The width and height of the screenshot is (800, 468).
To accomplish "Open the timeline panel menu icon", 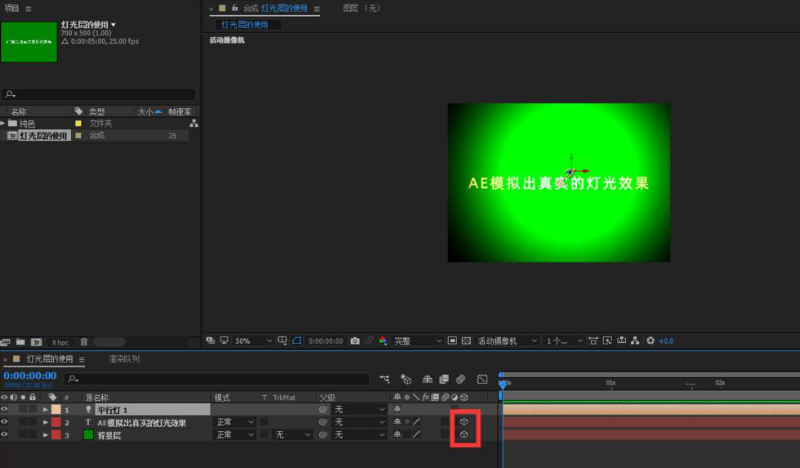I will tap(82, 360).
